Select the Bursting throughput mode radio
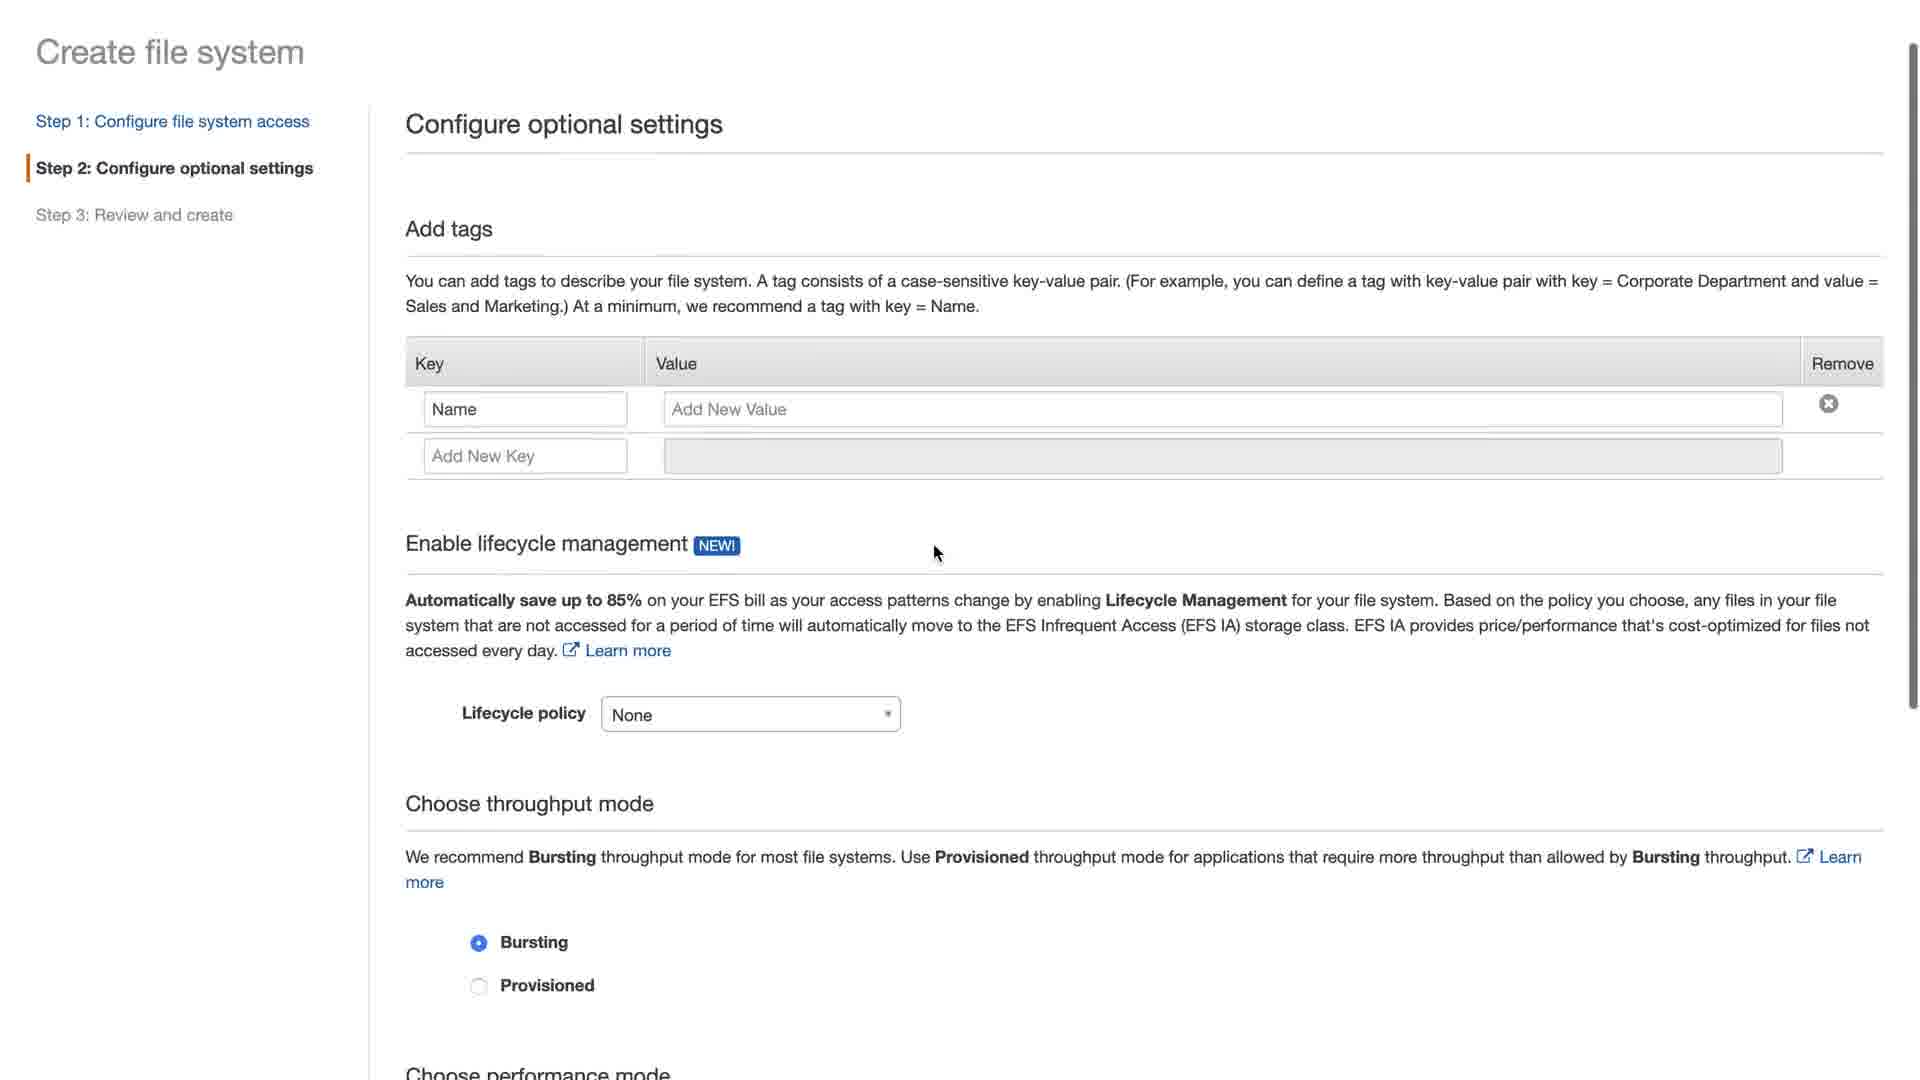The image size is (1920, 1080). [479, 943]
